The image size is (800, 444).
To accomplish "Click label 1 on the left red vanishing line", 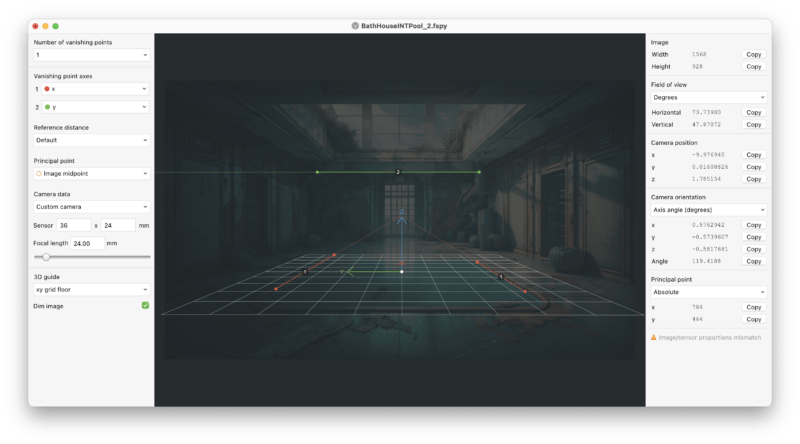I will 305,272.
